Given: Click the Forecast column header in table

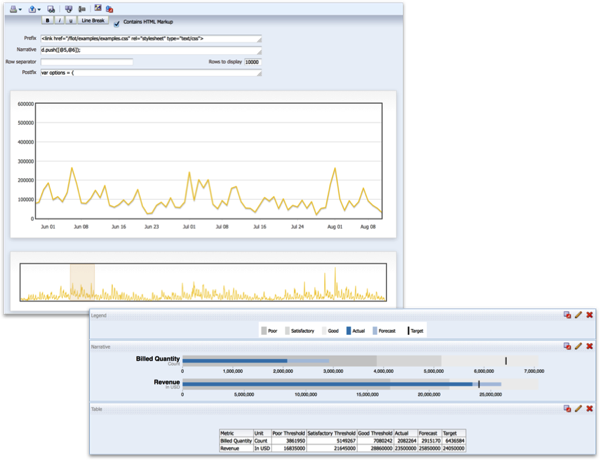Looking at the screenshot, I should 428,433.
